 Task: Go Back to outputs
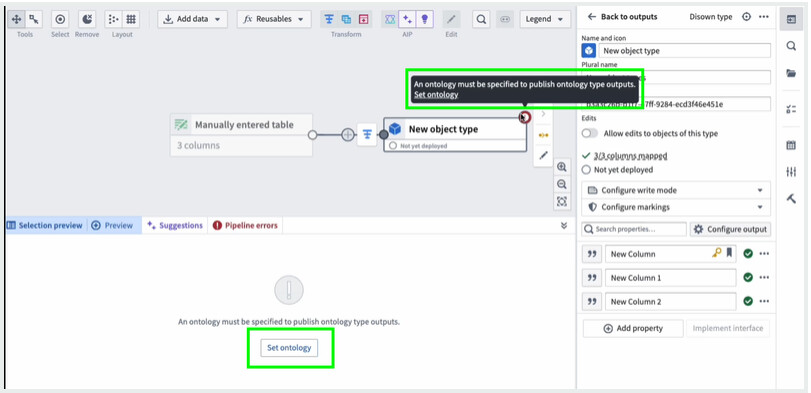click(623, 17)
